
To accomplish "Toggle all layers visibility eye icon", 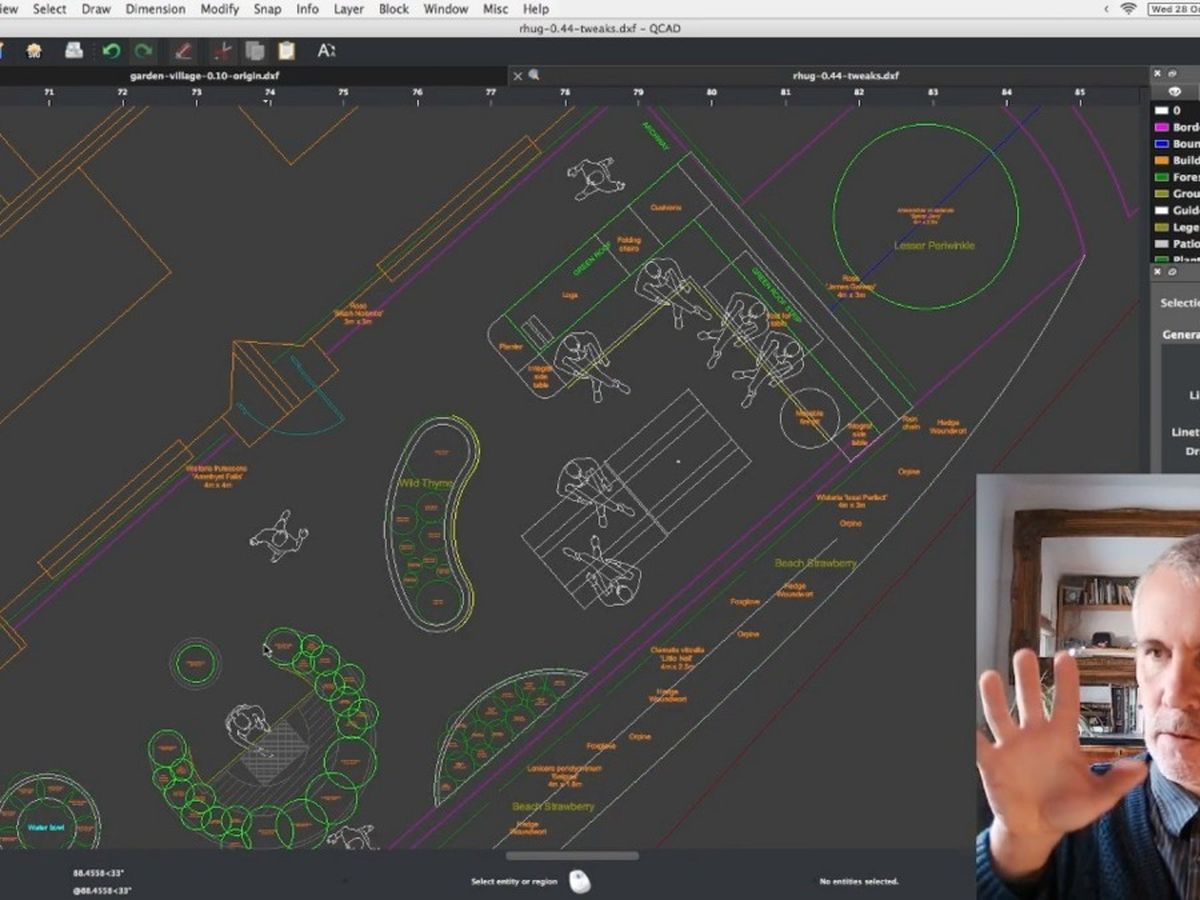I will pos(1175,92).
